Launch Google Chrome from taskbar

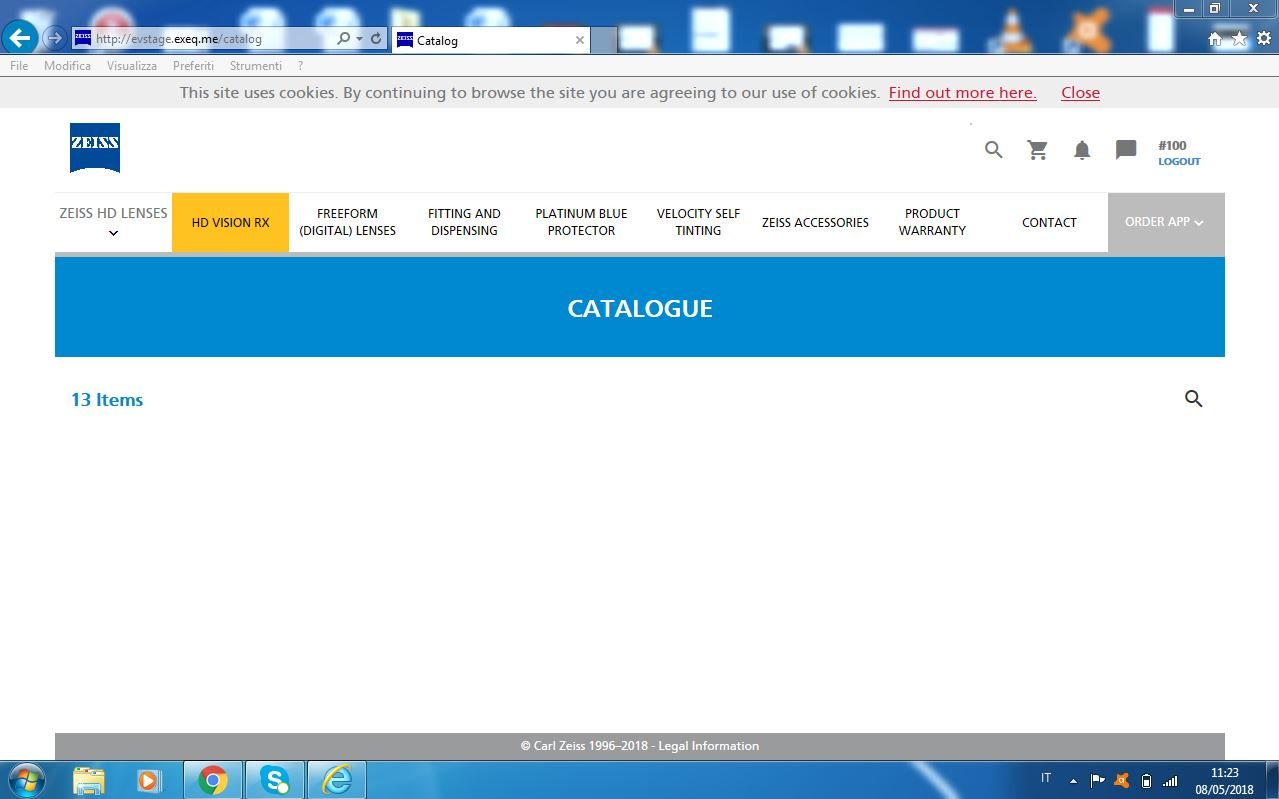(x=212, y=780)
